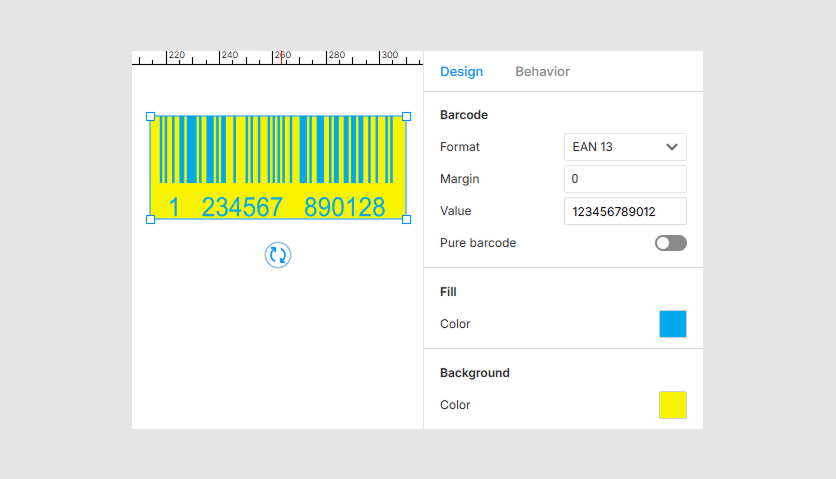Click the Pure barcode label text
Image resolution: width=836 pixels, height=479 pixels.
(478, 243)
